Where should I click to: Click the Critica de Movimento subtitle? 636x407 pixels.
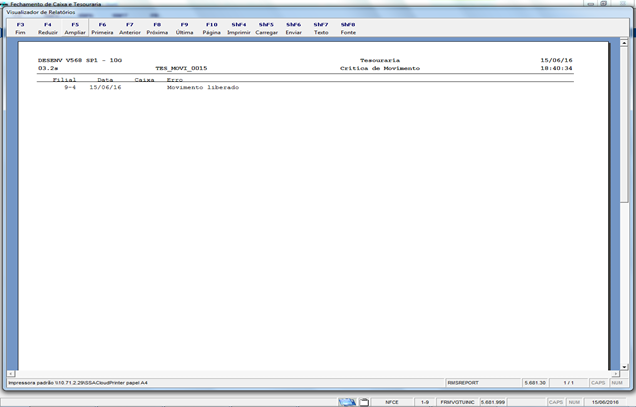click(x=380, y=68)
